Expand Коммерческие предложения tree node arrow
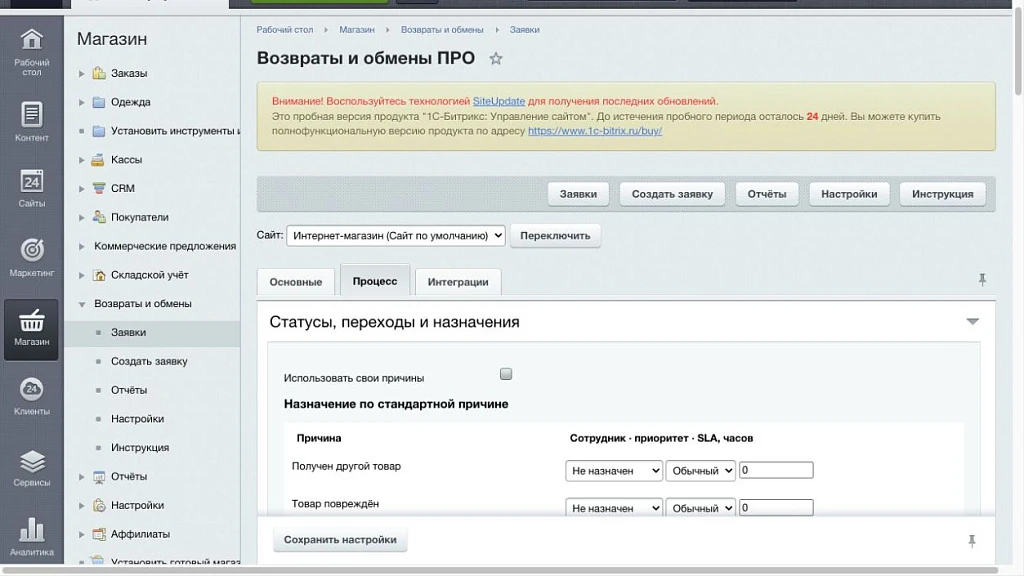Image resolution: width=1024 pixels, height=576 pixels. 82,246
